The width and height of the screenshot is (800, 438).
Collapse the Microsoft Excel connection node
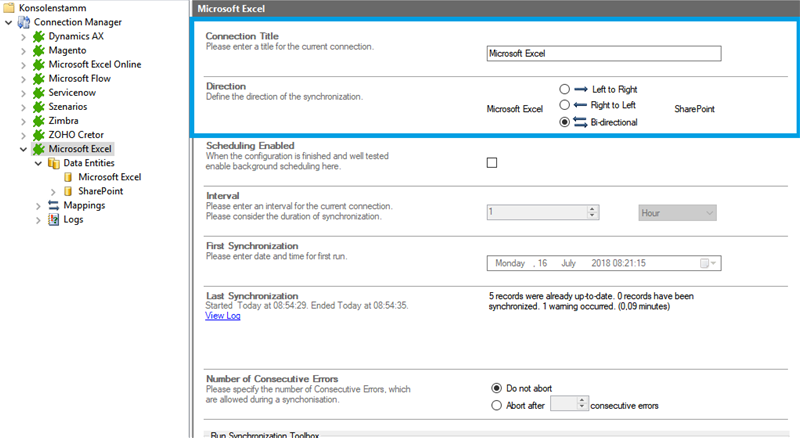tap(24, 149)
